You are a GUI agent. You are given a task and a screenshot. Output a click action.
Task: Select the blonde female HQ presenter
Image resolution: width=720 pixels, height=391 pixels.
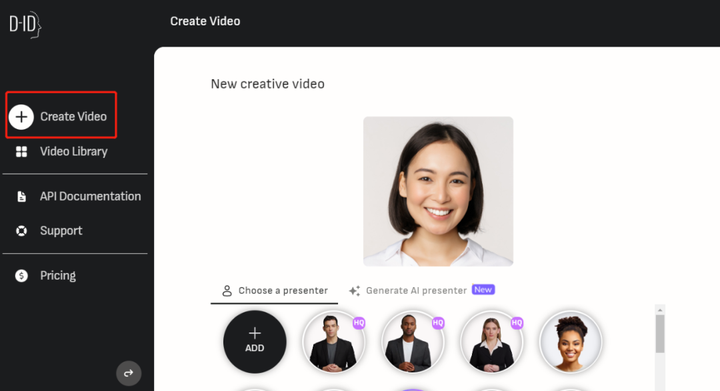pos(492,341)
